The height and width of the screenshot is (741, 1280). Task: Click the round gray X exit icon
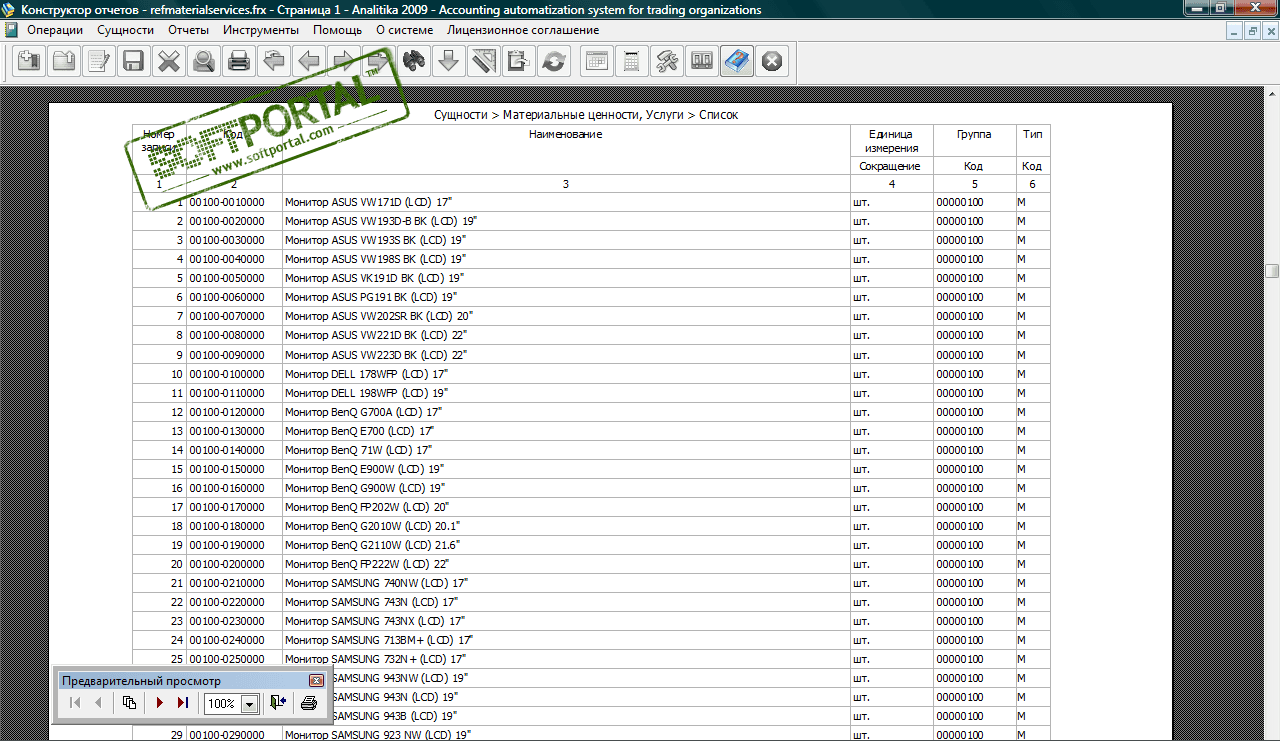pos(771,62)
